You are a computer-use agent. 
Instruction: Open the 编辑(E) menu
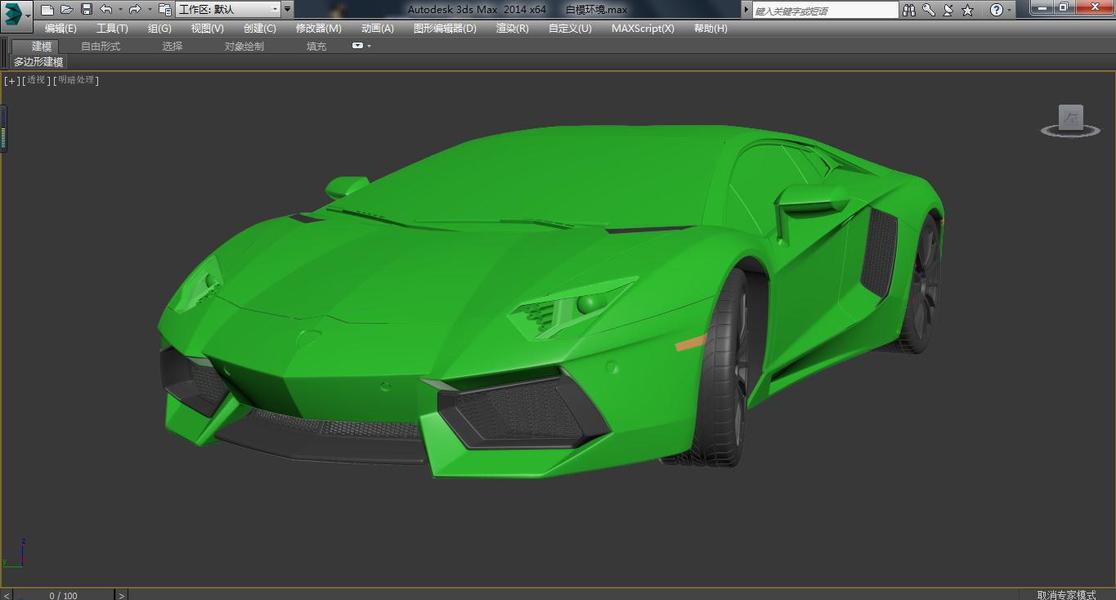pos(60,28)
